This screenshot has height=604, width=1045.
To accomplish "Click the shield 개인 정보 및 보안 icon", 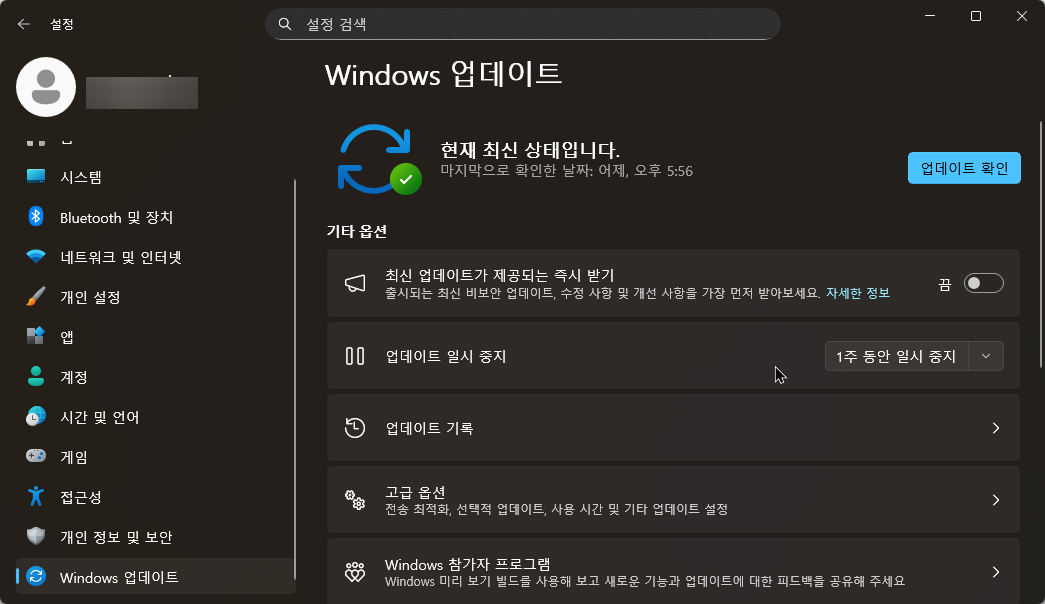I will (36, 536).
